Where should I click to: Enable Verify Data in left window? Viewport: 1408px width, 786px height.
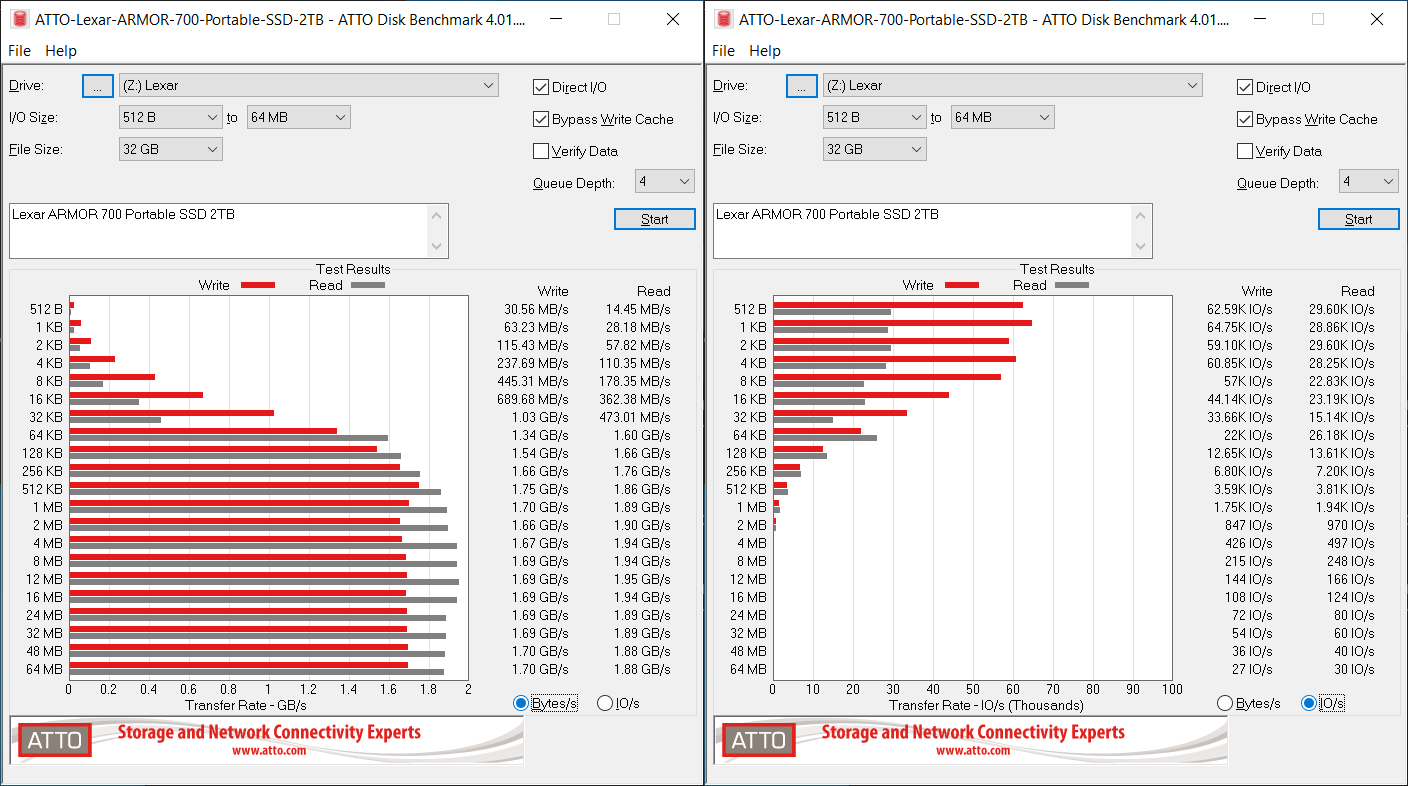click(541, 151)
